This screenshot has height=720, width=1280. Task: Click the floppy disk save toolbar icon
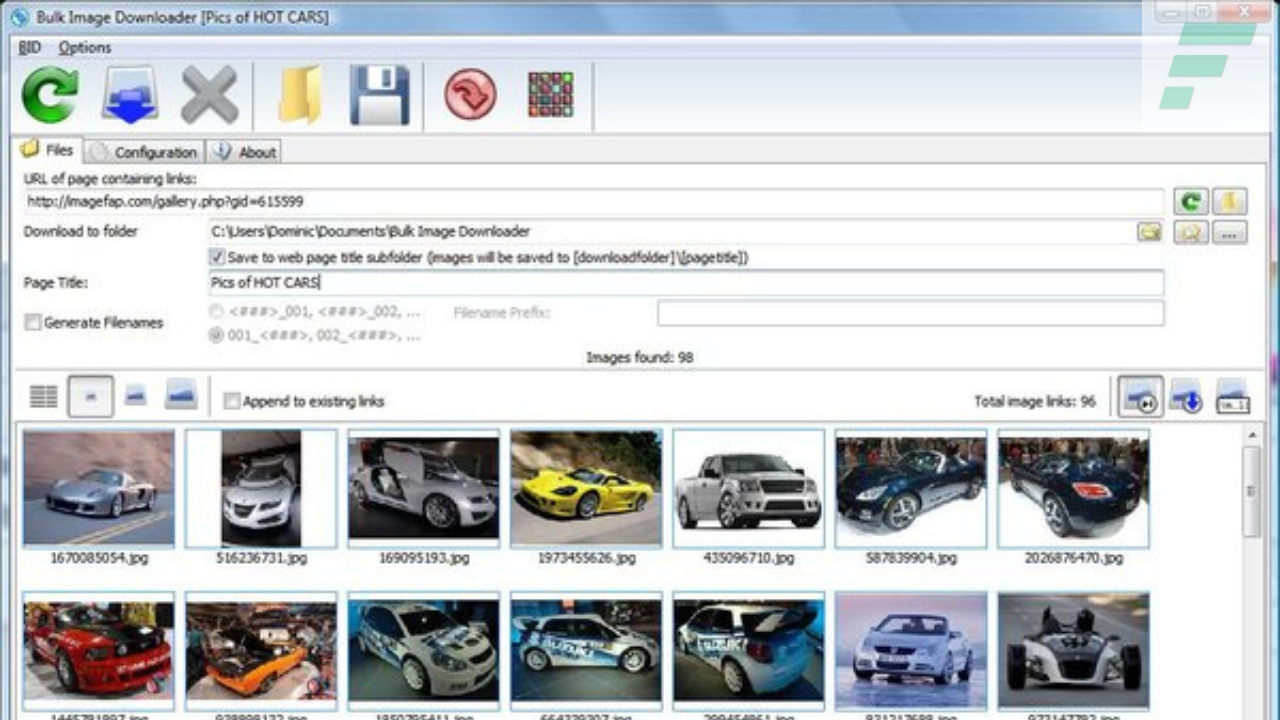click(x=380, y=96)
